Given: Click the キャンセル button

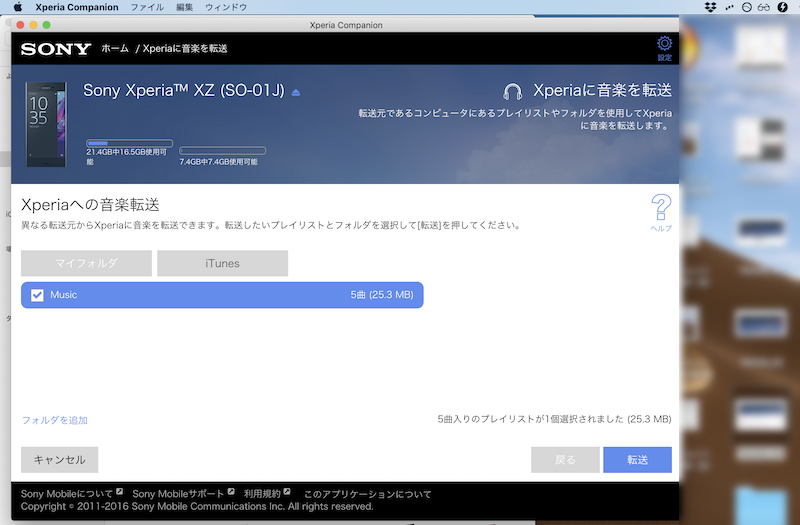Looking at the screenshot, I should (x=60, y=460).
